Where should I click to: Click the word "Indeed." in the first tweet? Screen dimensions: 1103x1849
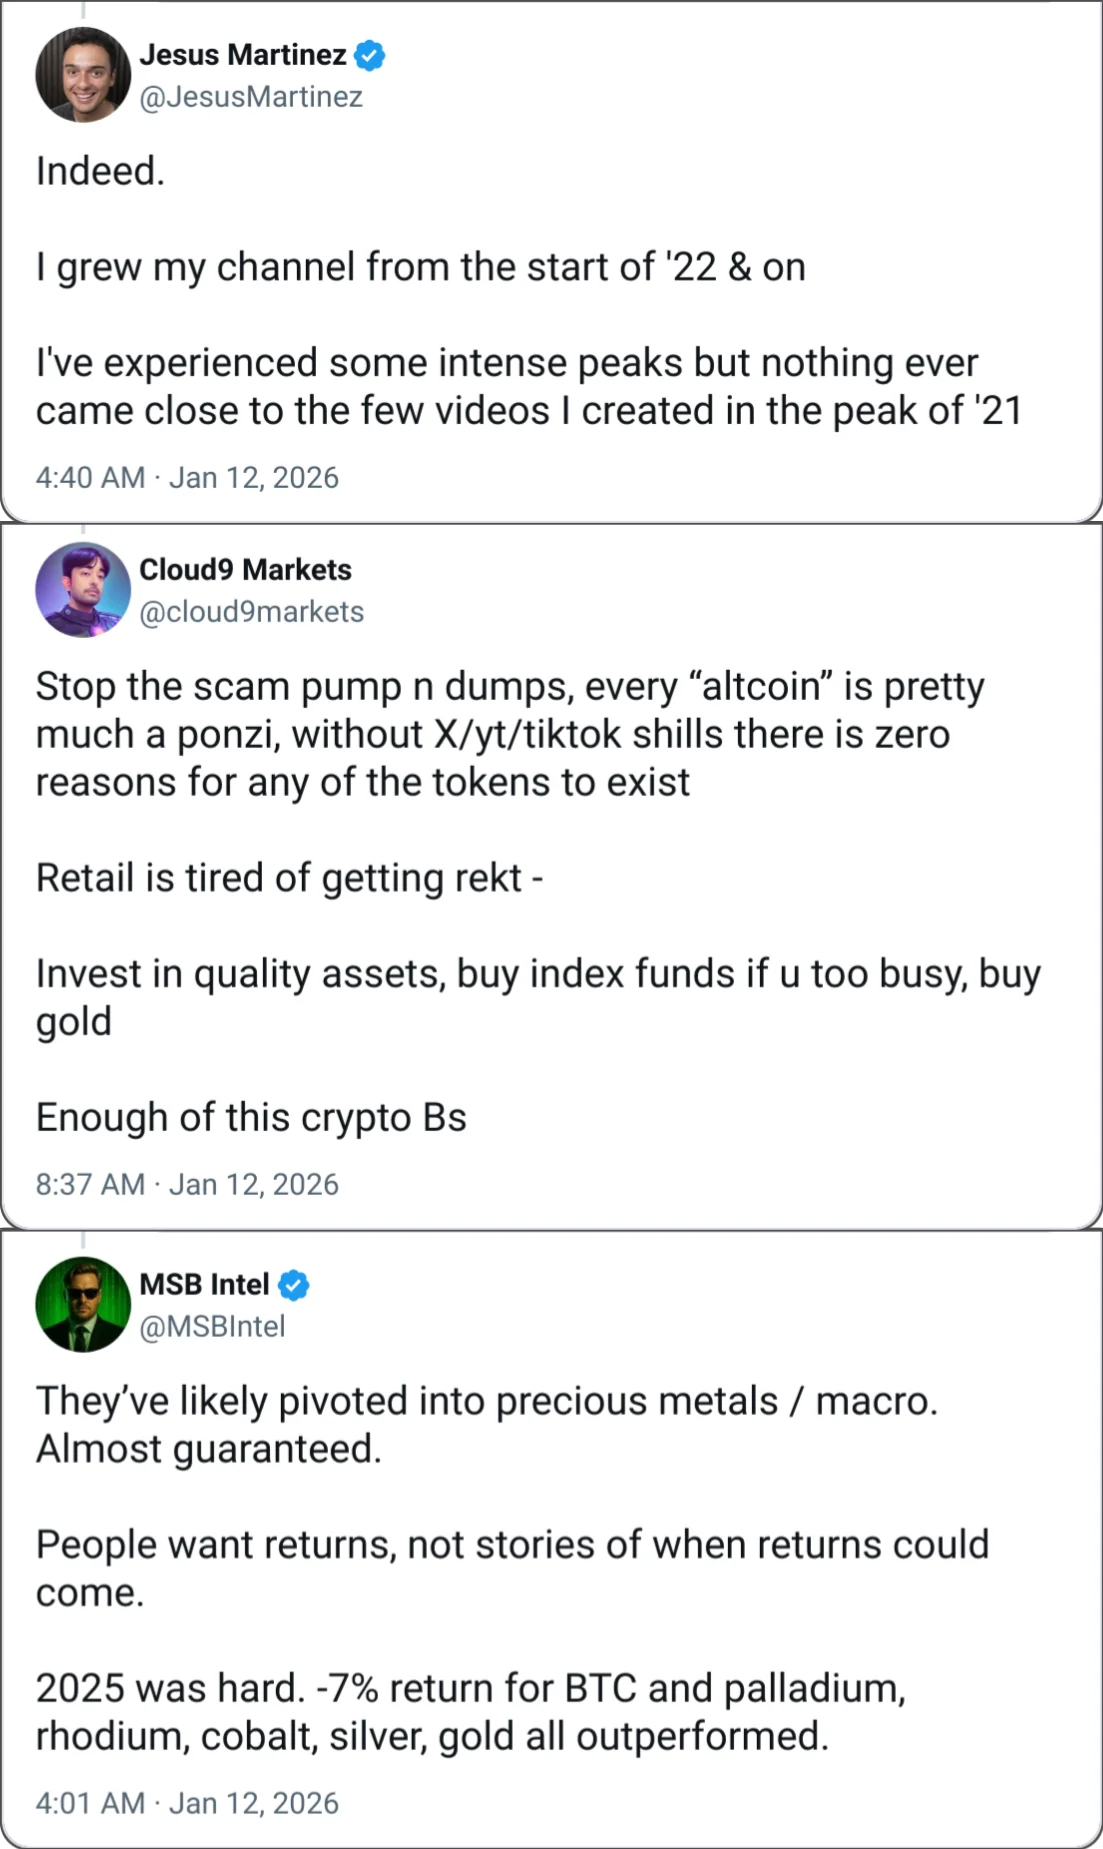(x=100, y=171)
